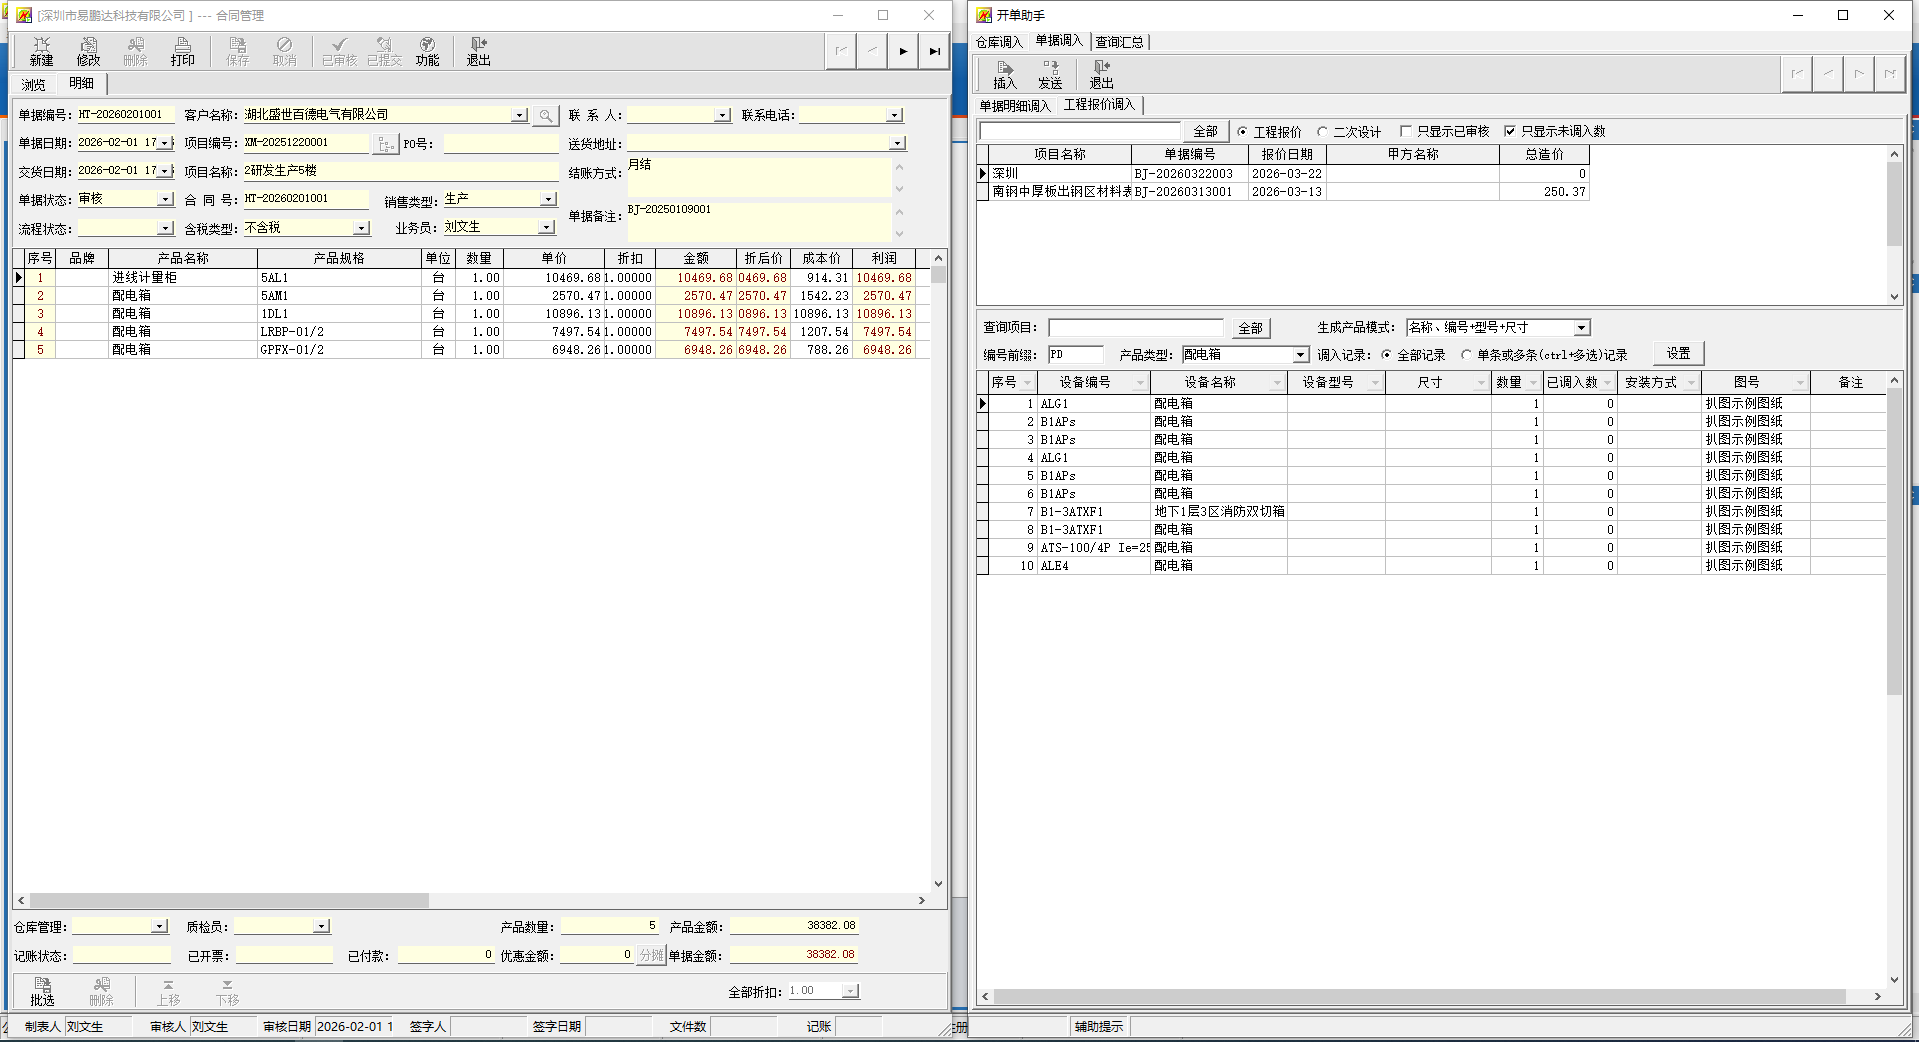Click the 打印 (Print) toolbar icon
This screenshot has width=1919, height=1042.
click(x=182, y=51)
